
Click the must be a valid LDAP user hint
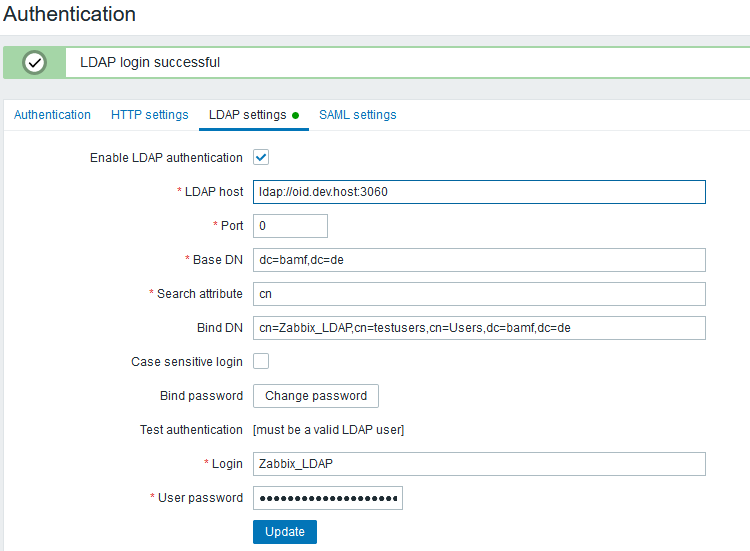328,430
